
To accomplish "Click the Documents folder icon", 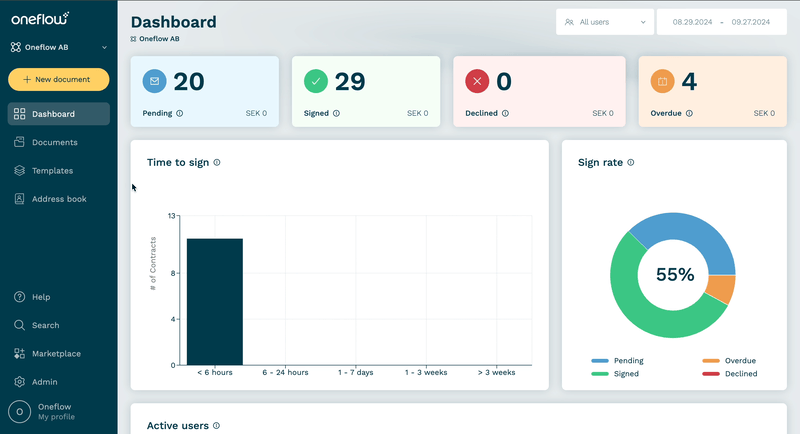I will 19,142.
